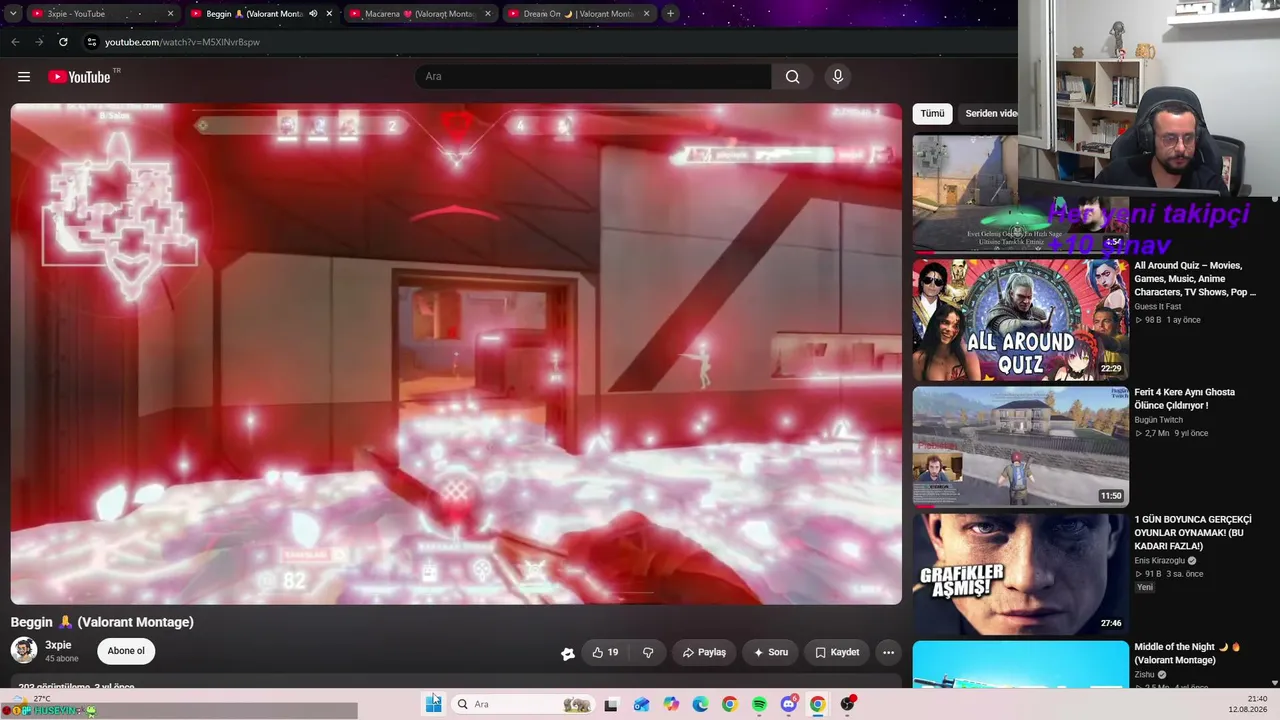Image resolution: width=1280 pixels, height=720 pixels.
Task: Open the 3xpie channel name link
Action: click(58, 645)
